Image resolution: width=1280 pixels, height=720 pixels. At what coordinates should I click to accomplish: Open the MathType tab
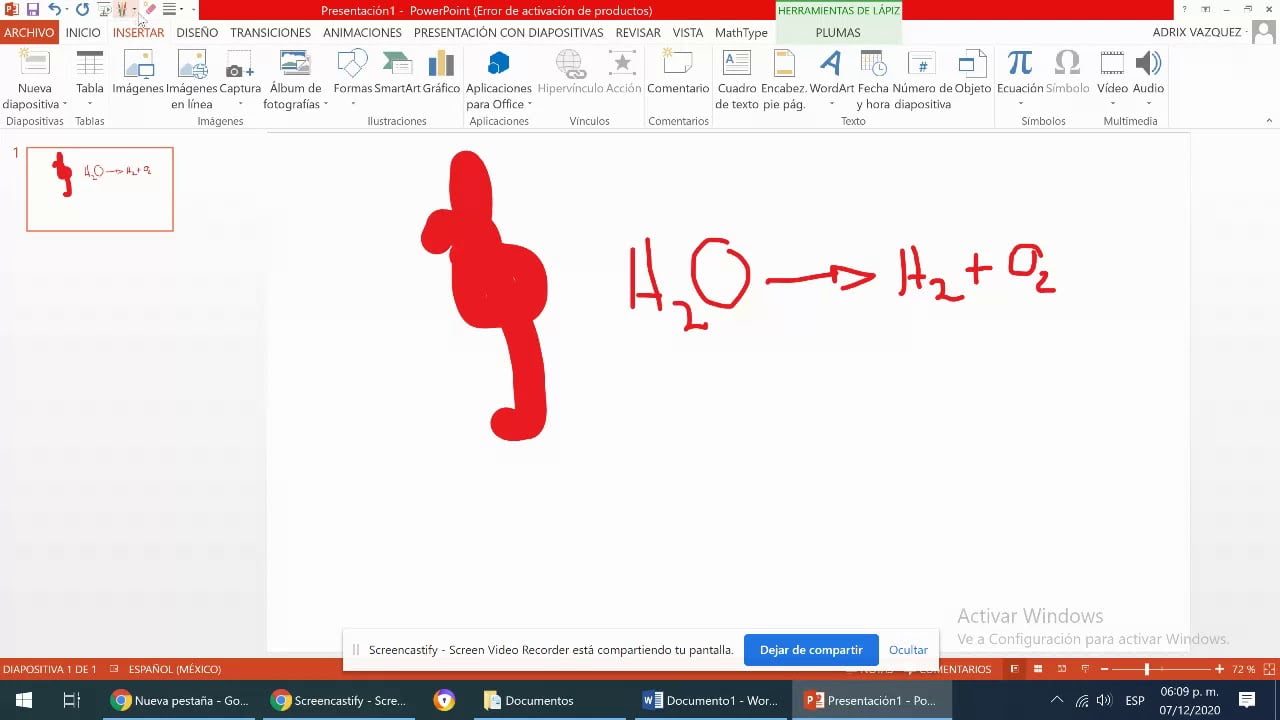(741, 32)
